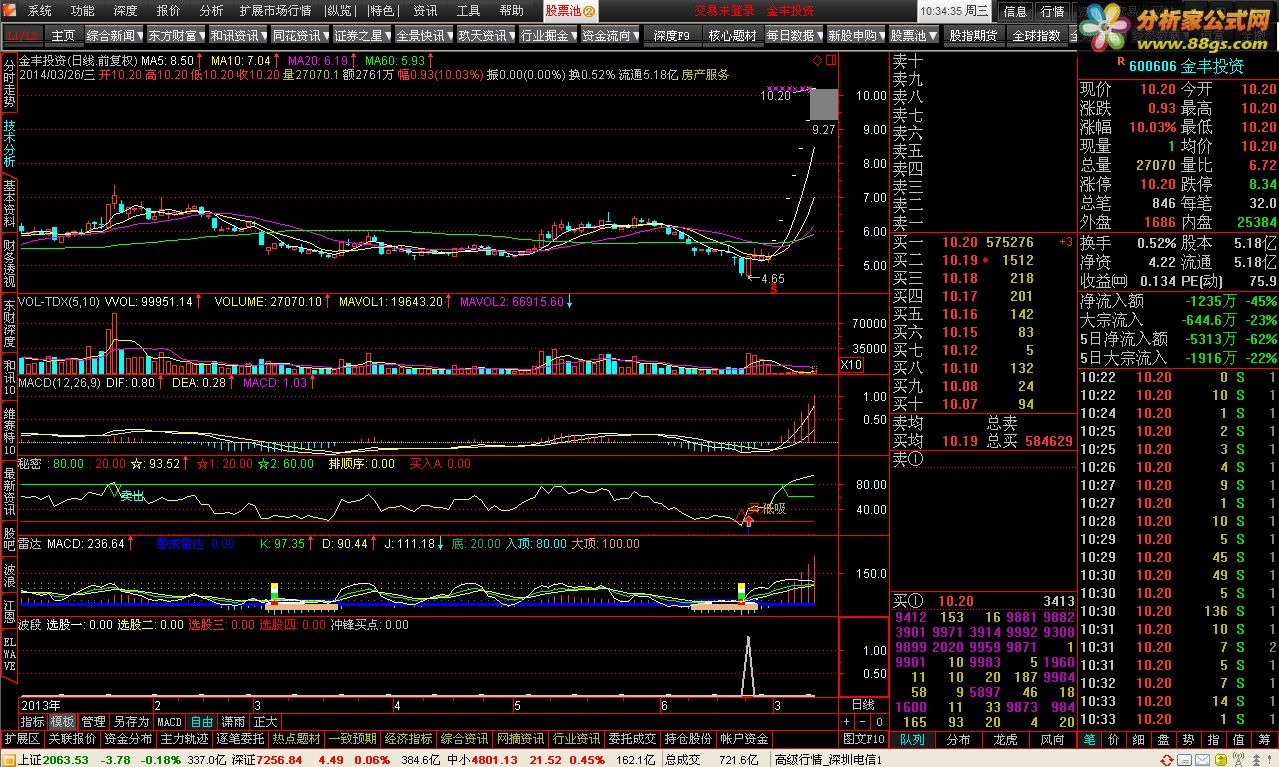The image size is (1279, 767).
Task: Expand the 每日数据 dropdown arrow
Action: [x=820, y=35]
